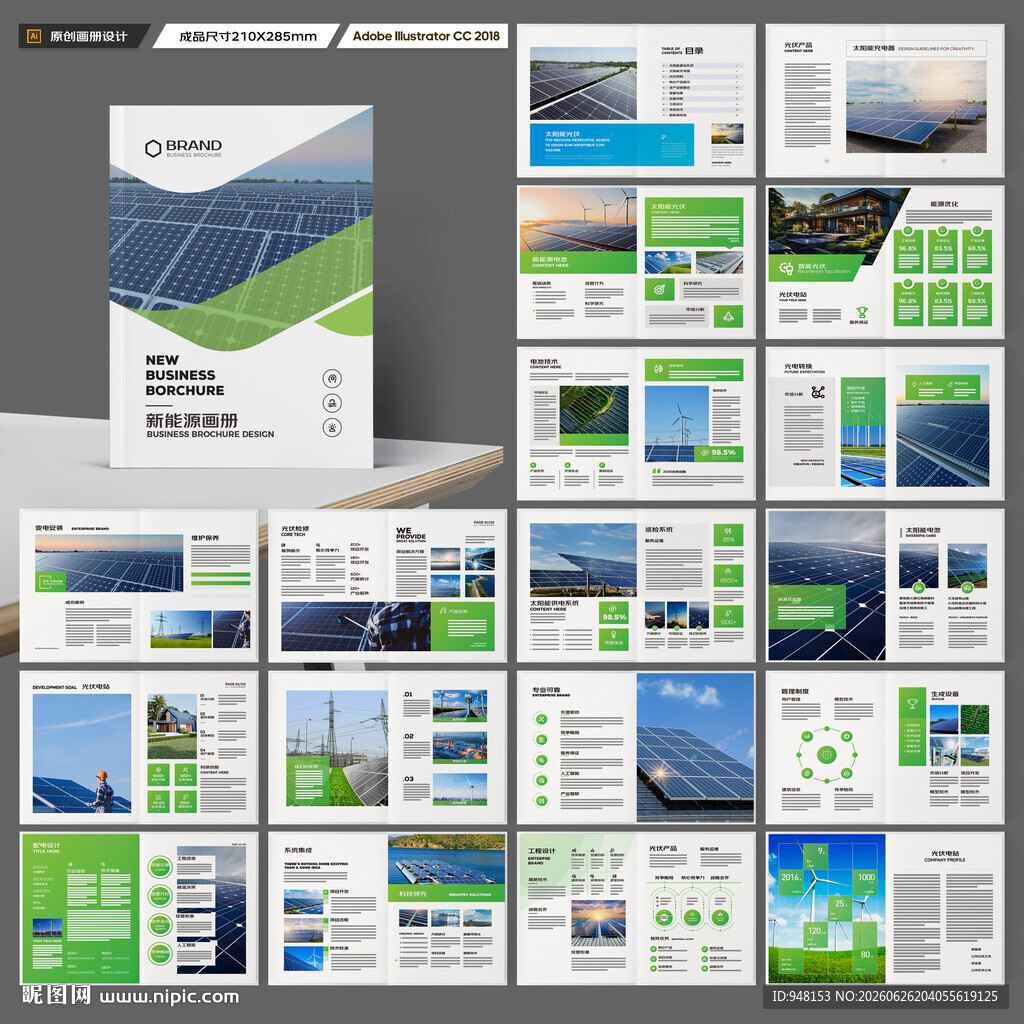The height and width of the screenshot is (1024, 1024).
Task: Open the panel-cleaning worker photo
Action: coord(355,626)
